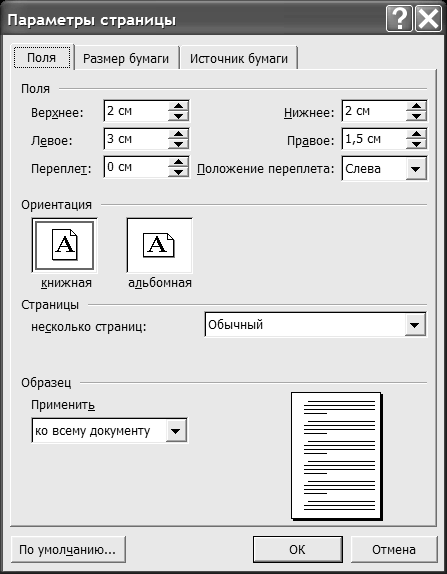Screen dimensions: 447x574
Task: Increase the Левое margin with up arrow
Action: pyautogui.click(x=178, y=134)
